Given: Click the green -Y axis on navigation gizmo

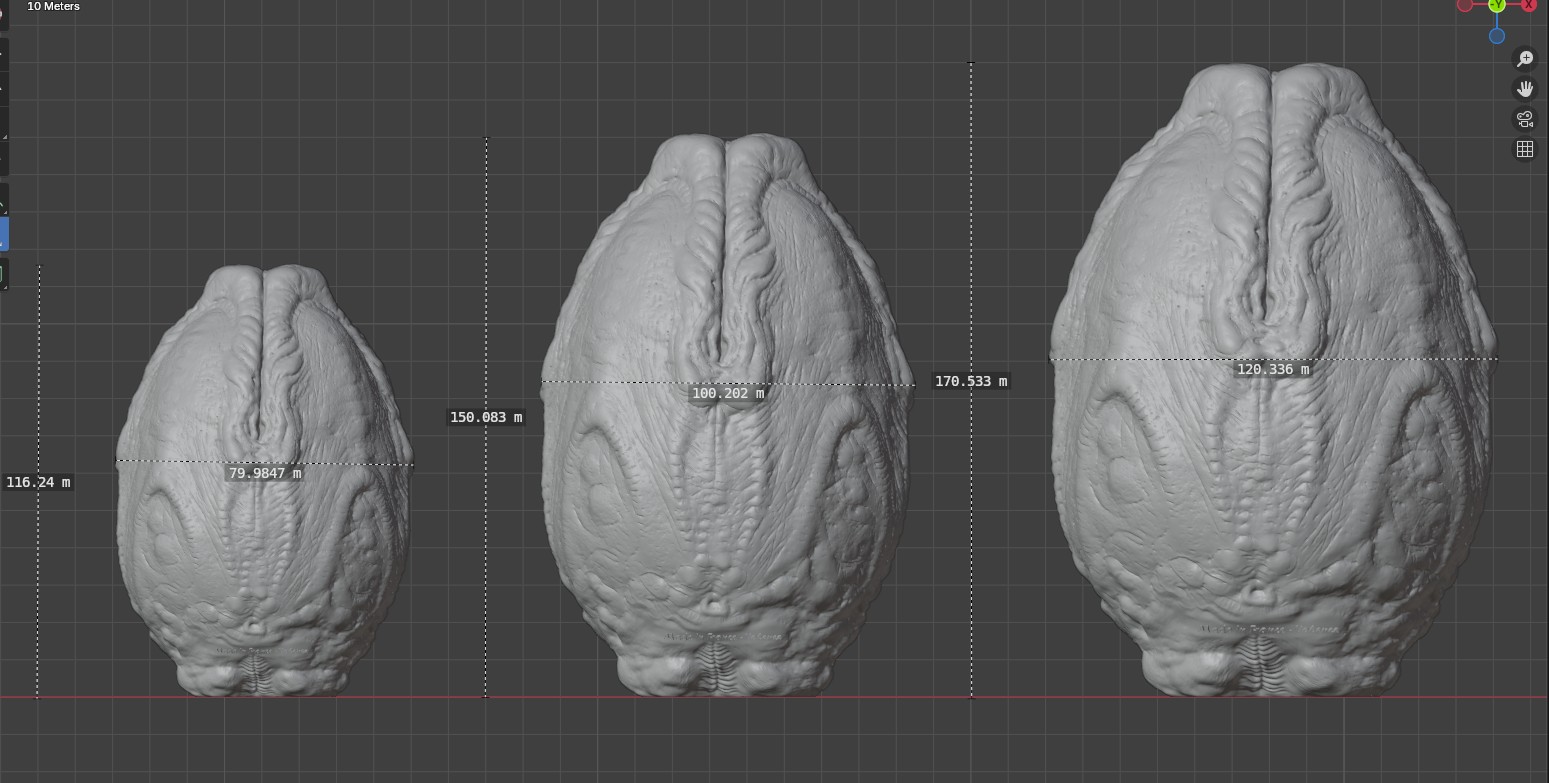Looking at the screenshot, I should (1496, 6).
